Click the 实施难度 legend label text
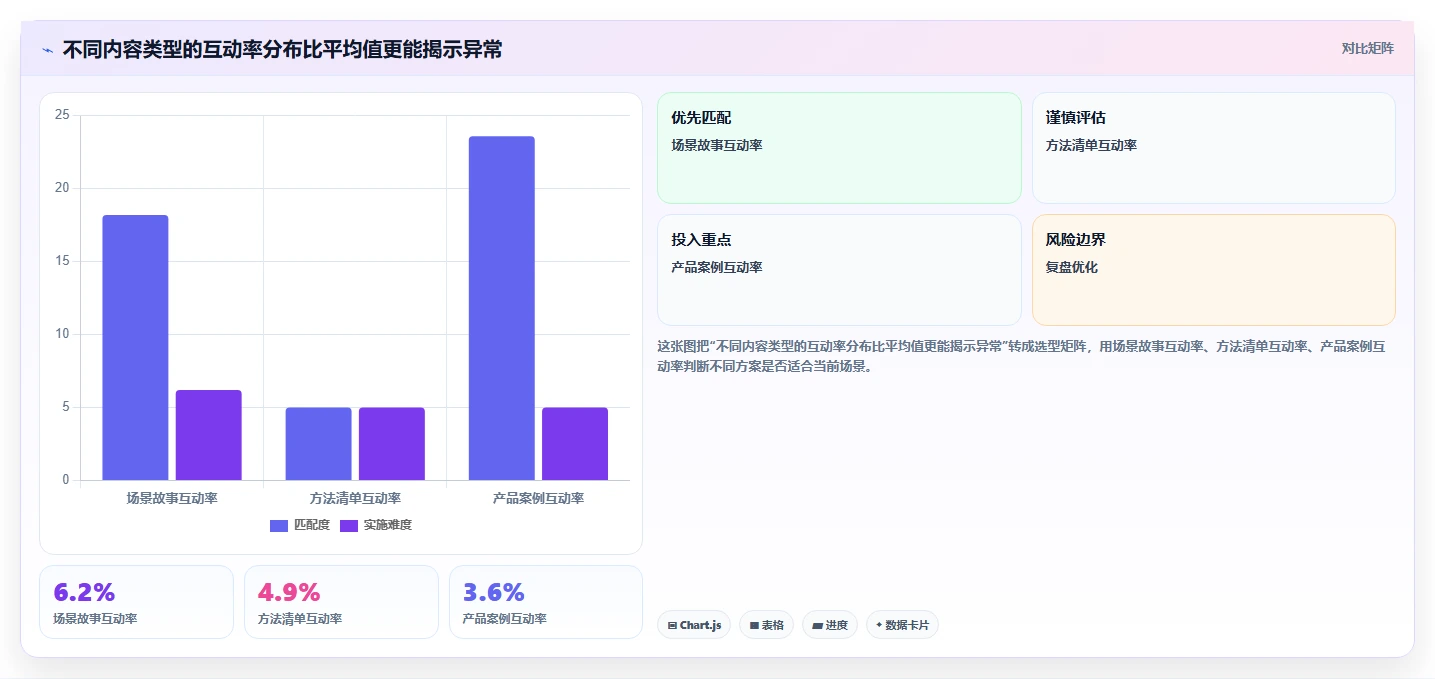 (388, 525)
